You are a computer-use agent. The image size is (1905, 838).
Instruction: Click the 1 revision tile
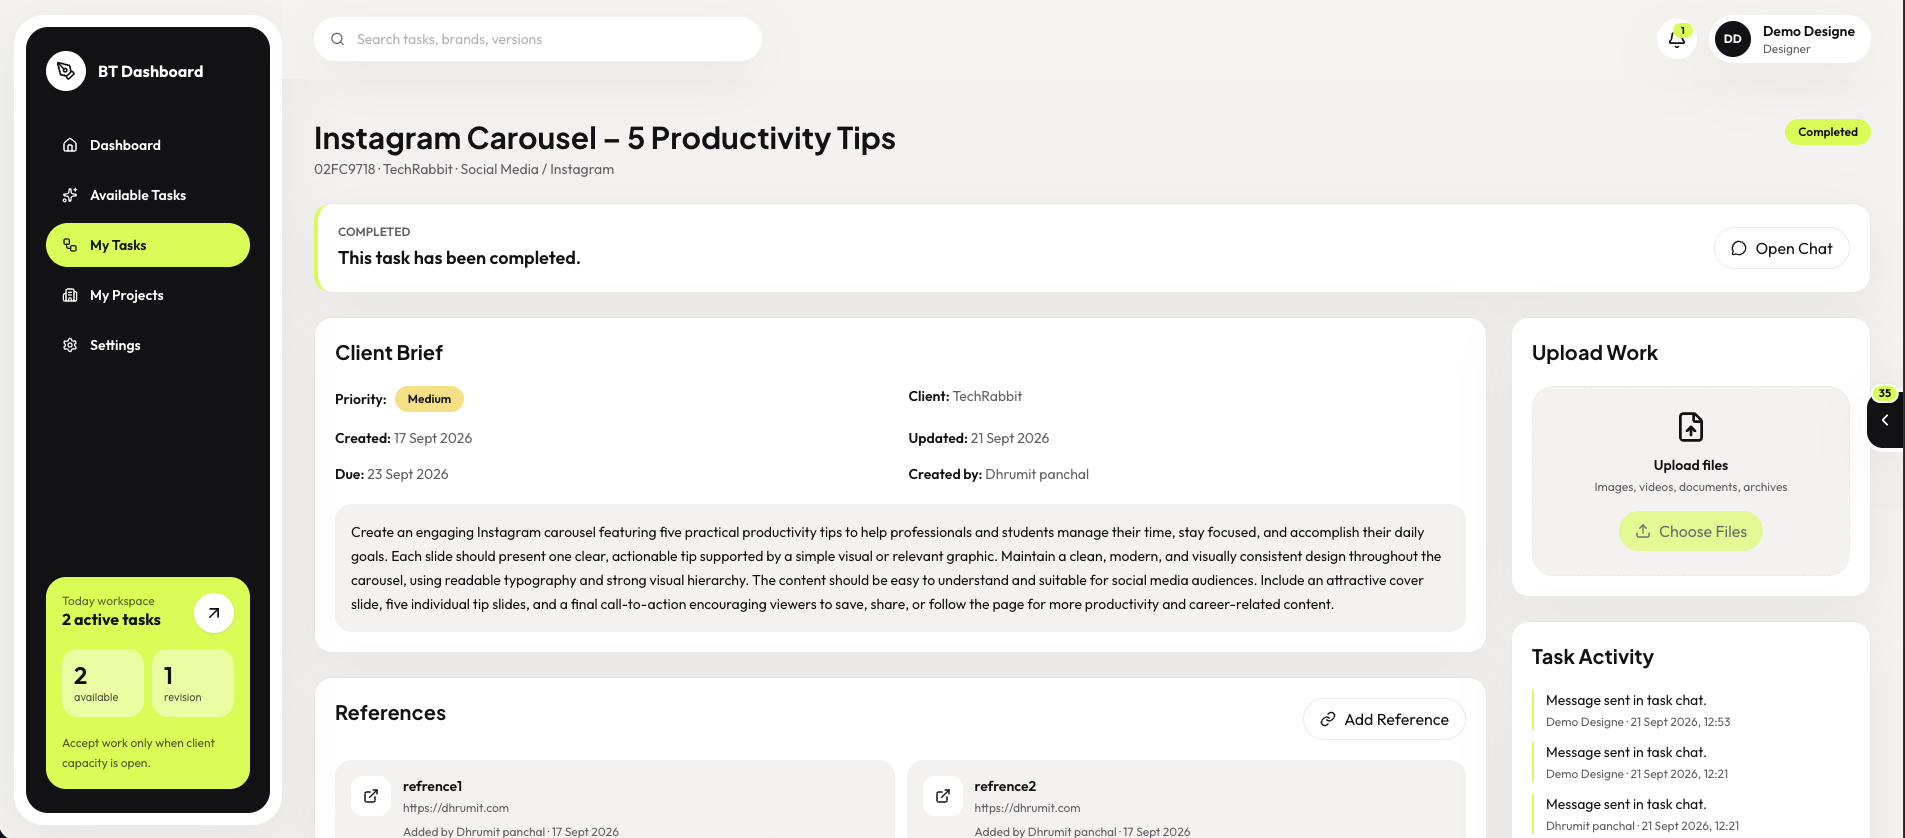pyautogui.click(x=193, y=683)
